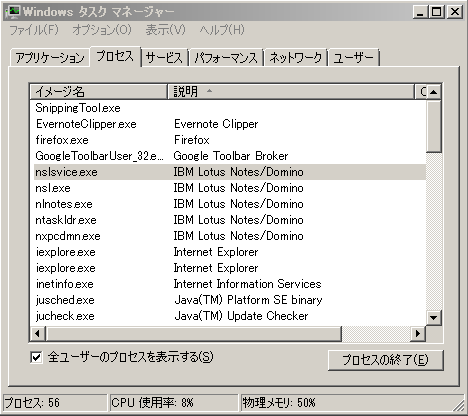Switch to the アプリケーション tab
This screenshot has height=416, width=468.
tap(50, 58)
